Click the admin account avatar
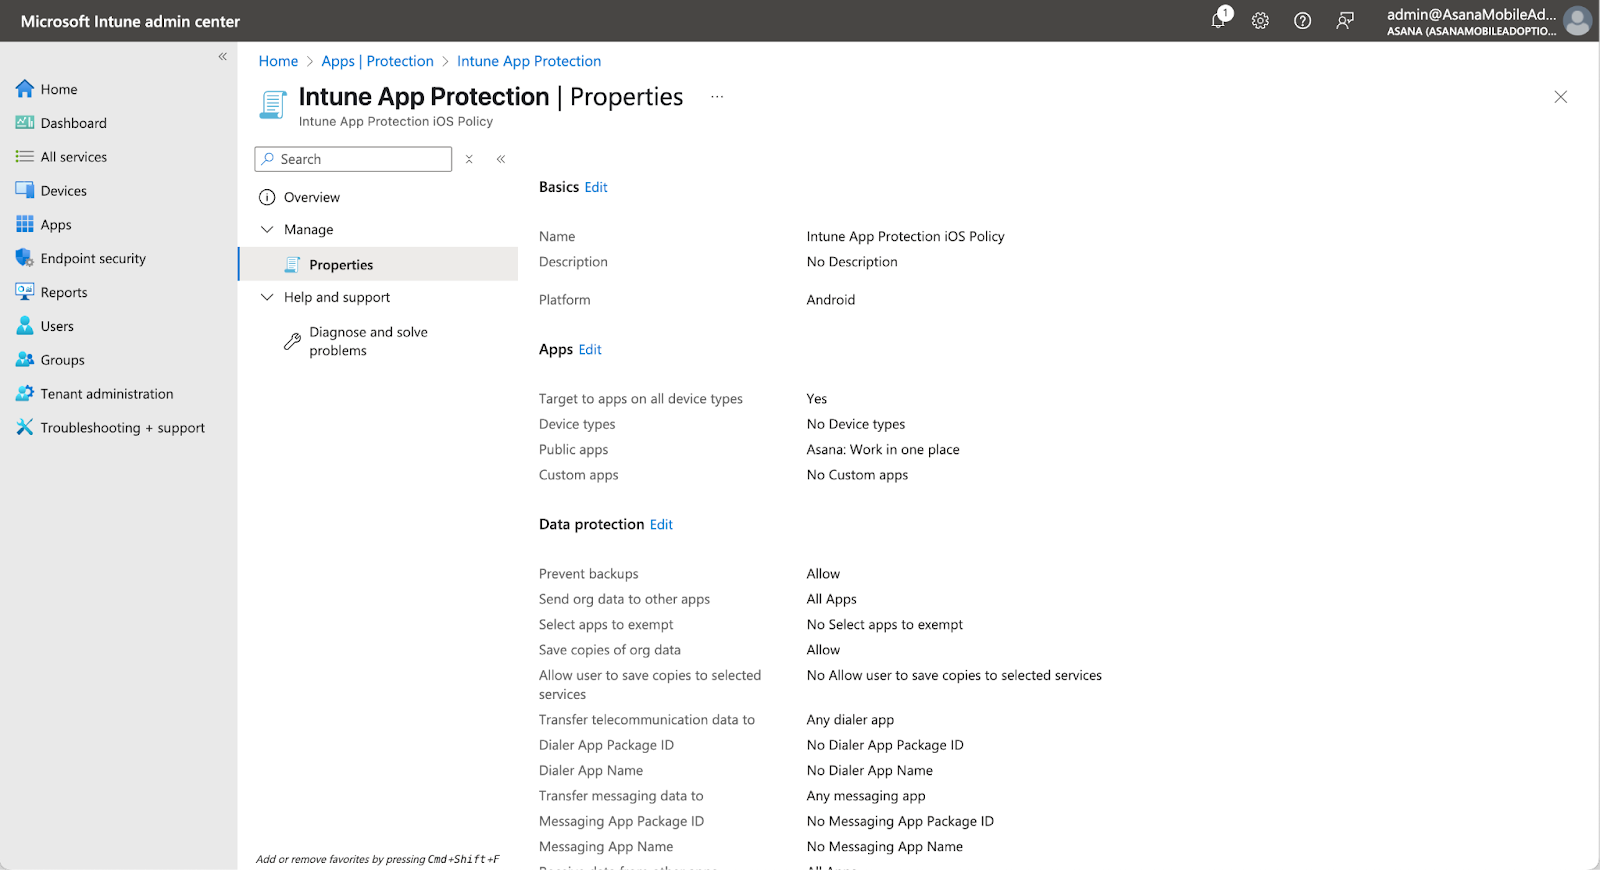This screenshot has width=1600, height=870. pos(1577,21)
